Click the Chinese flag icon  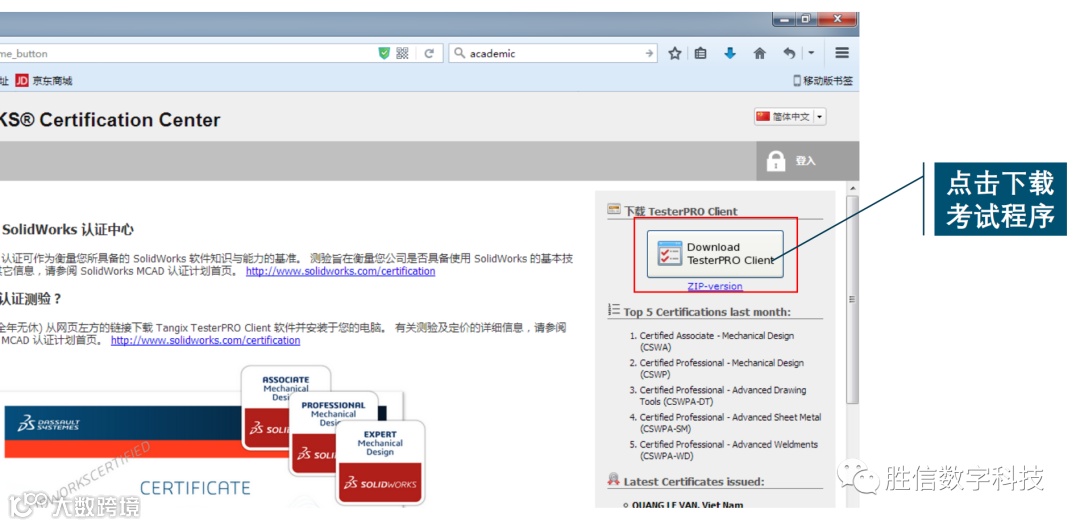click(762, 117)
